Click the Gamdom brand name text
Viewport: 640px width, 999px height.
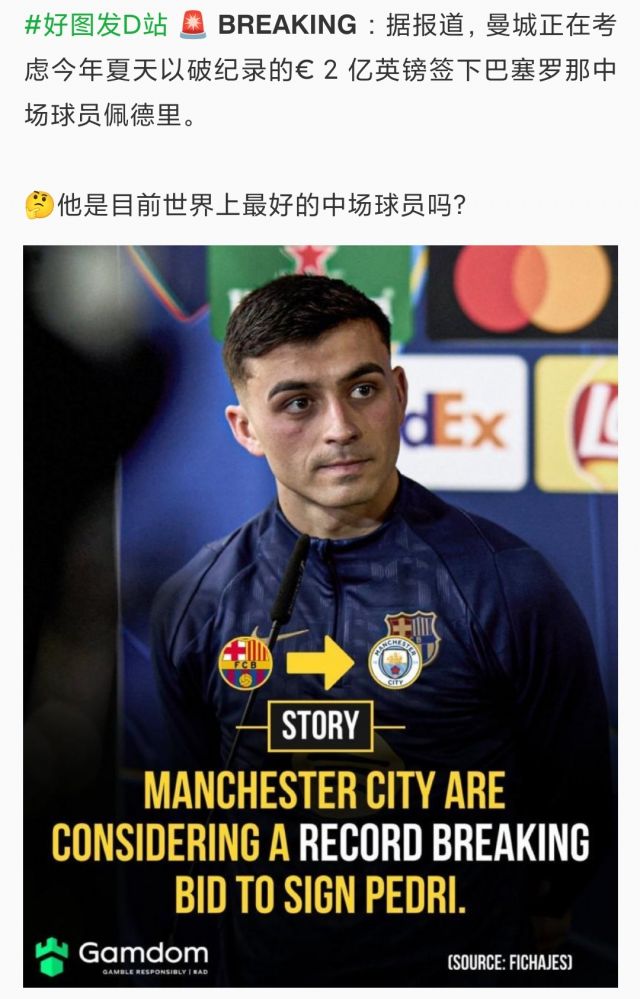tap(143, 953)
